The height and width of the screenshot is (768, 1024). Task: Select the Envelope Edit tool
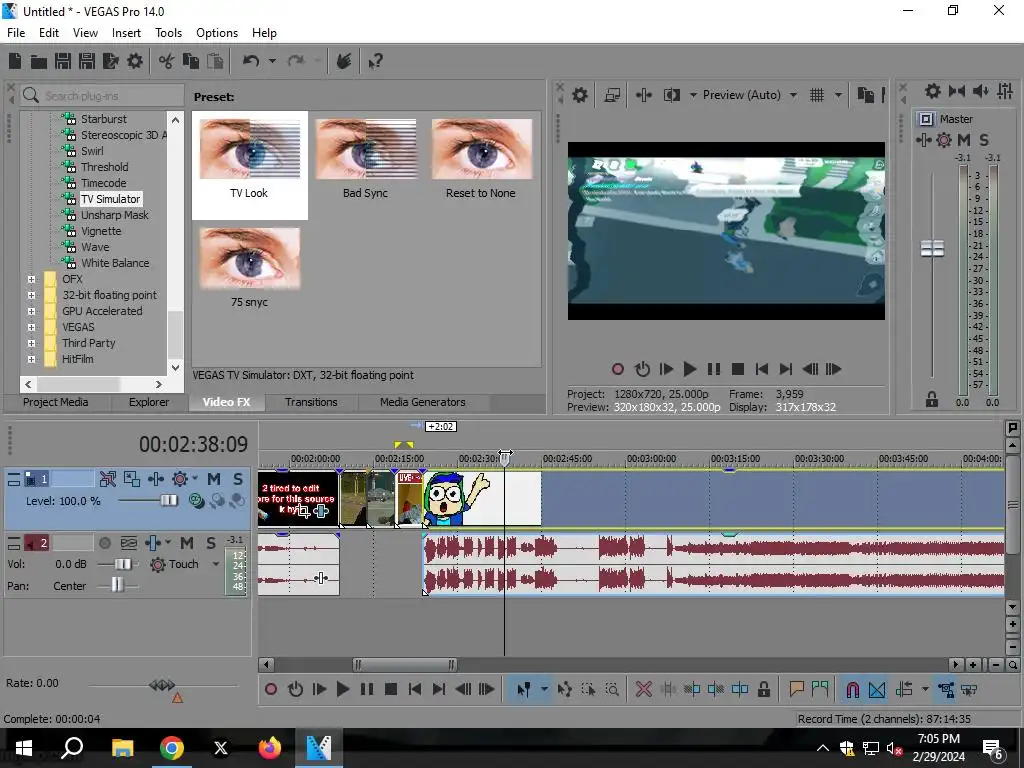coord(564,689)
